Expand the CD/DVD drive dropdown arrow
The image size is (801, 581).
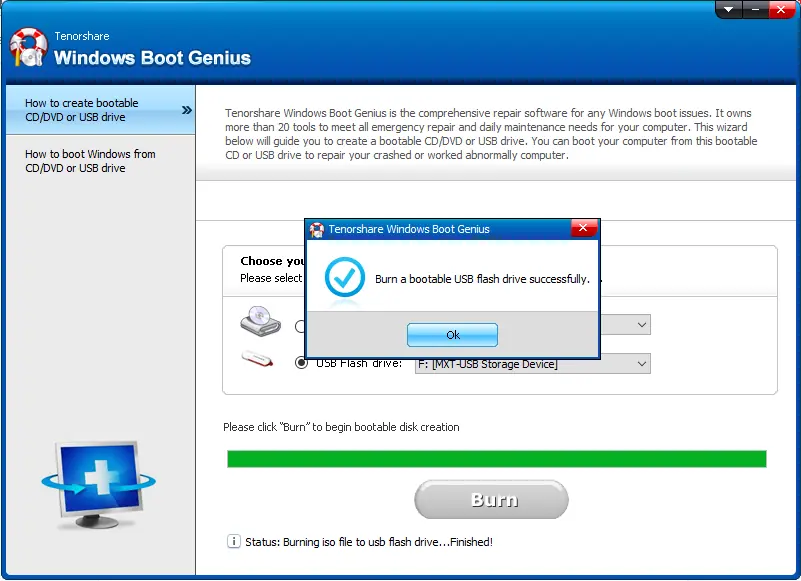pyautogui.click(x=642, y=325)
